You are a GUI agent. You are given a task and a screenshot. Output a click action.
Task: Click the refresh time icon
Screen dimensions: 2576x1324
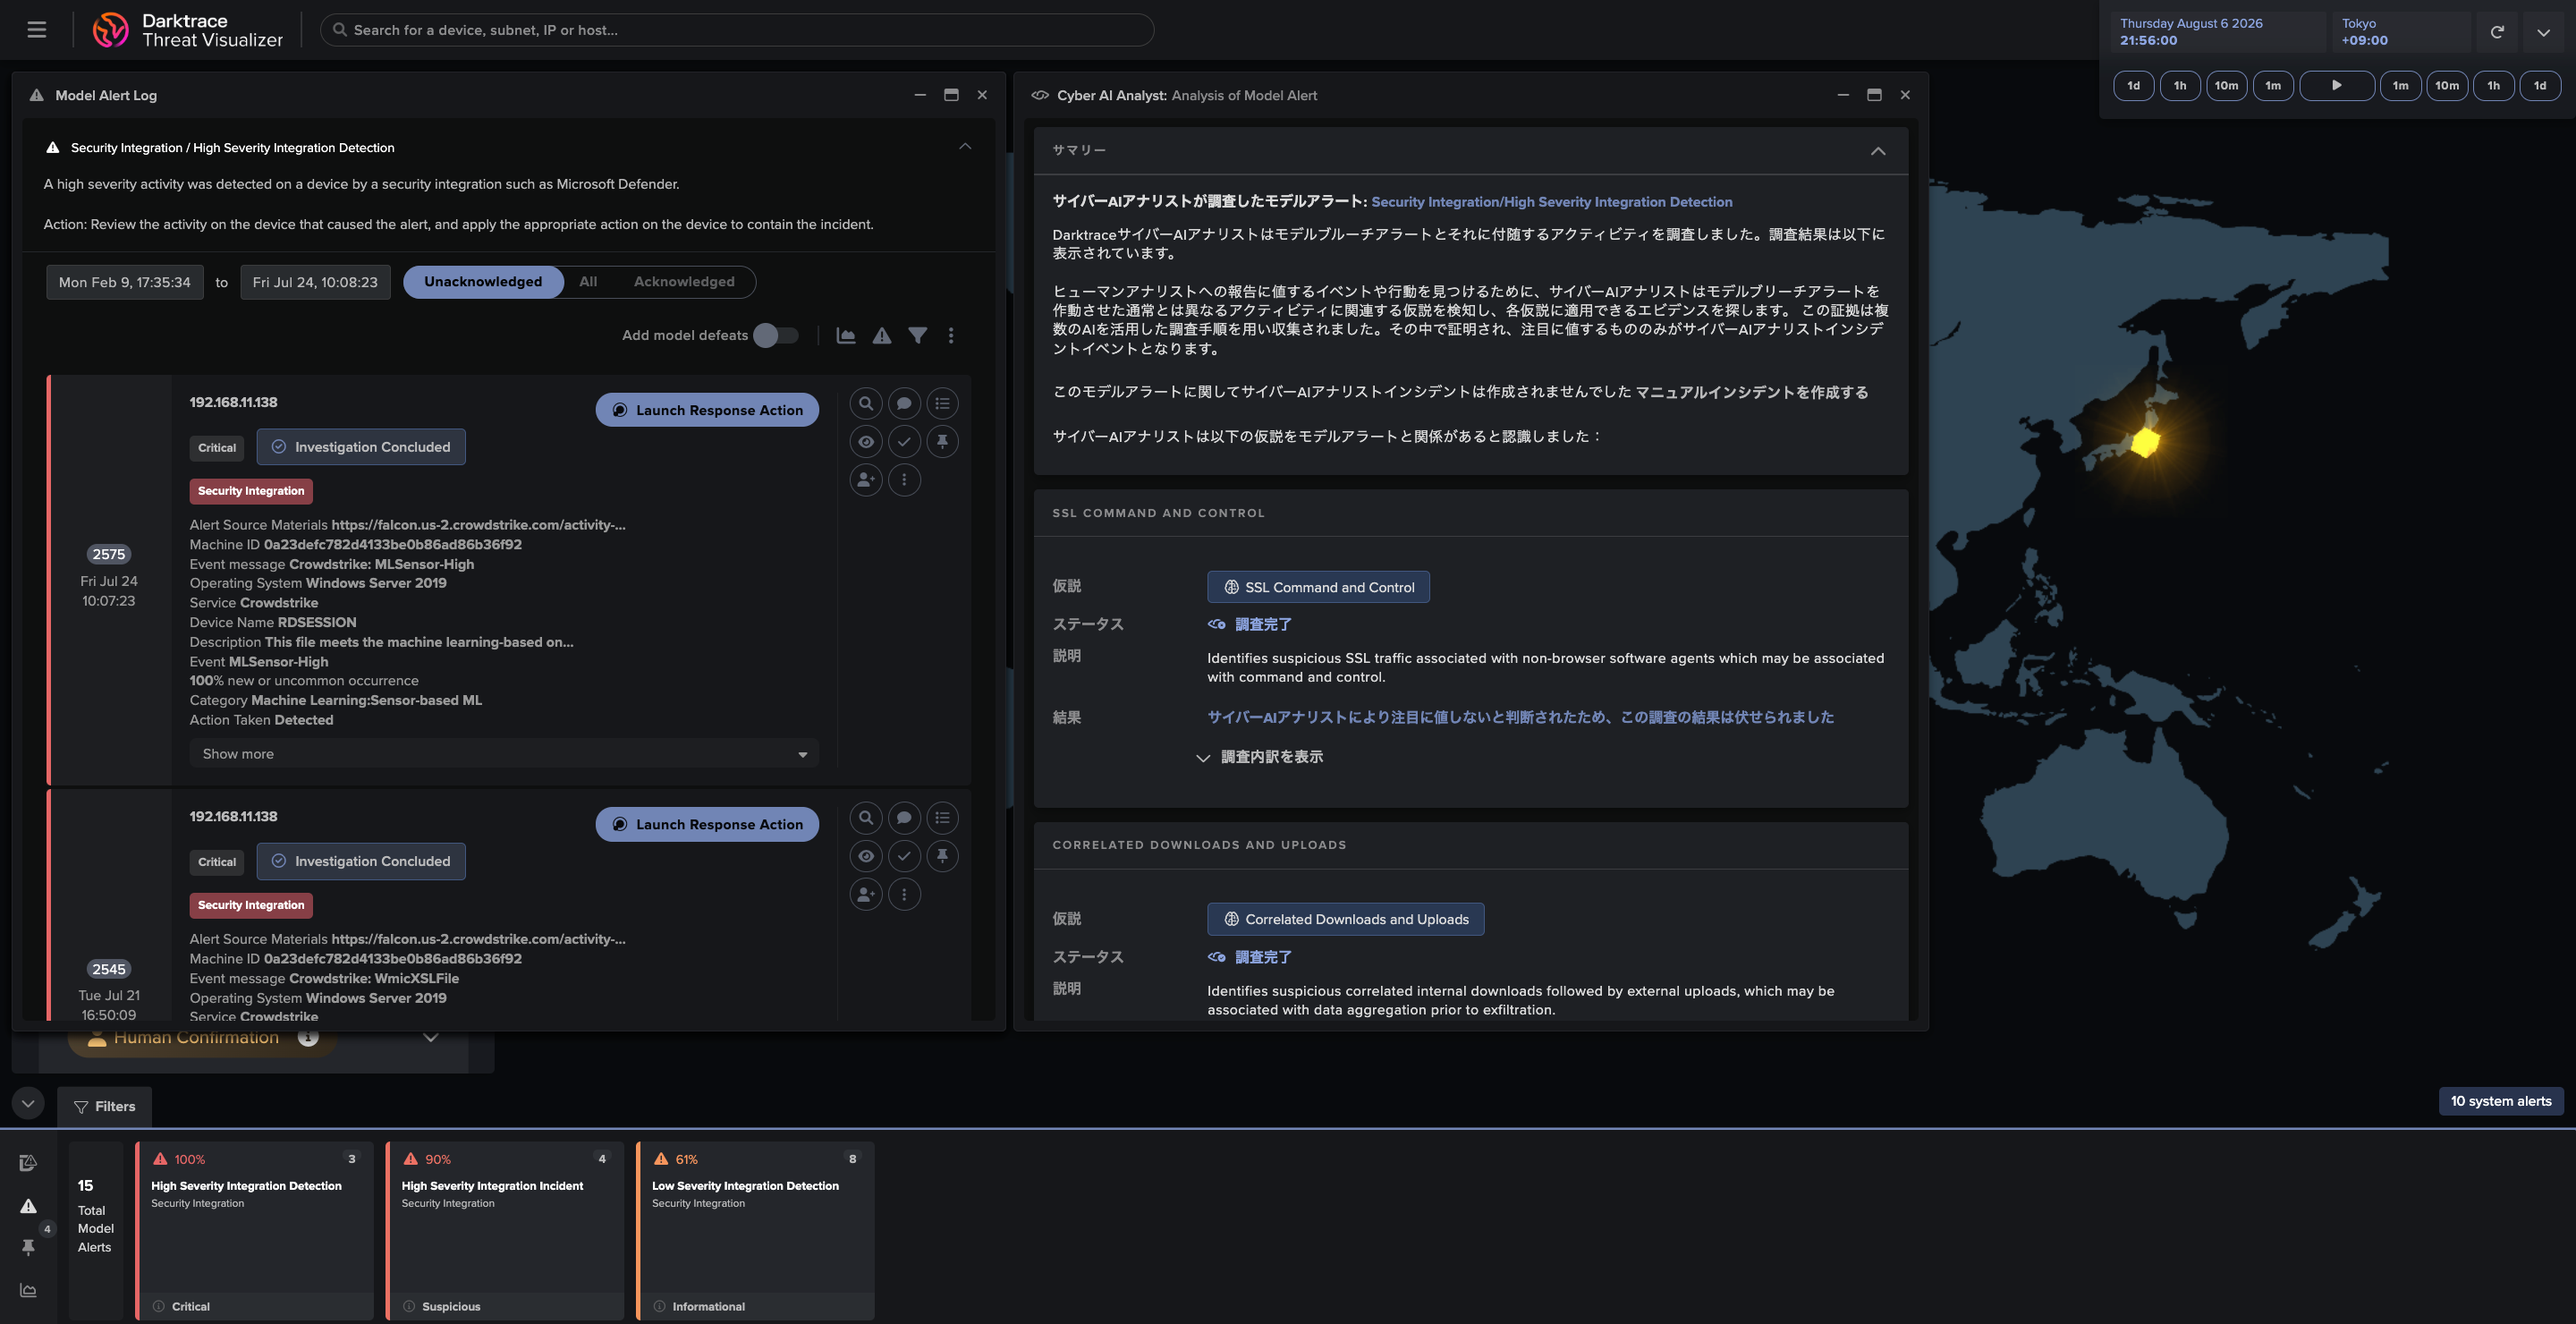coord(2497,32)
